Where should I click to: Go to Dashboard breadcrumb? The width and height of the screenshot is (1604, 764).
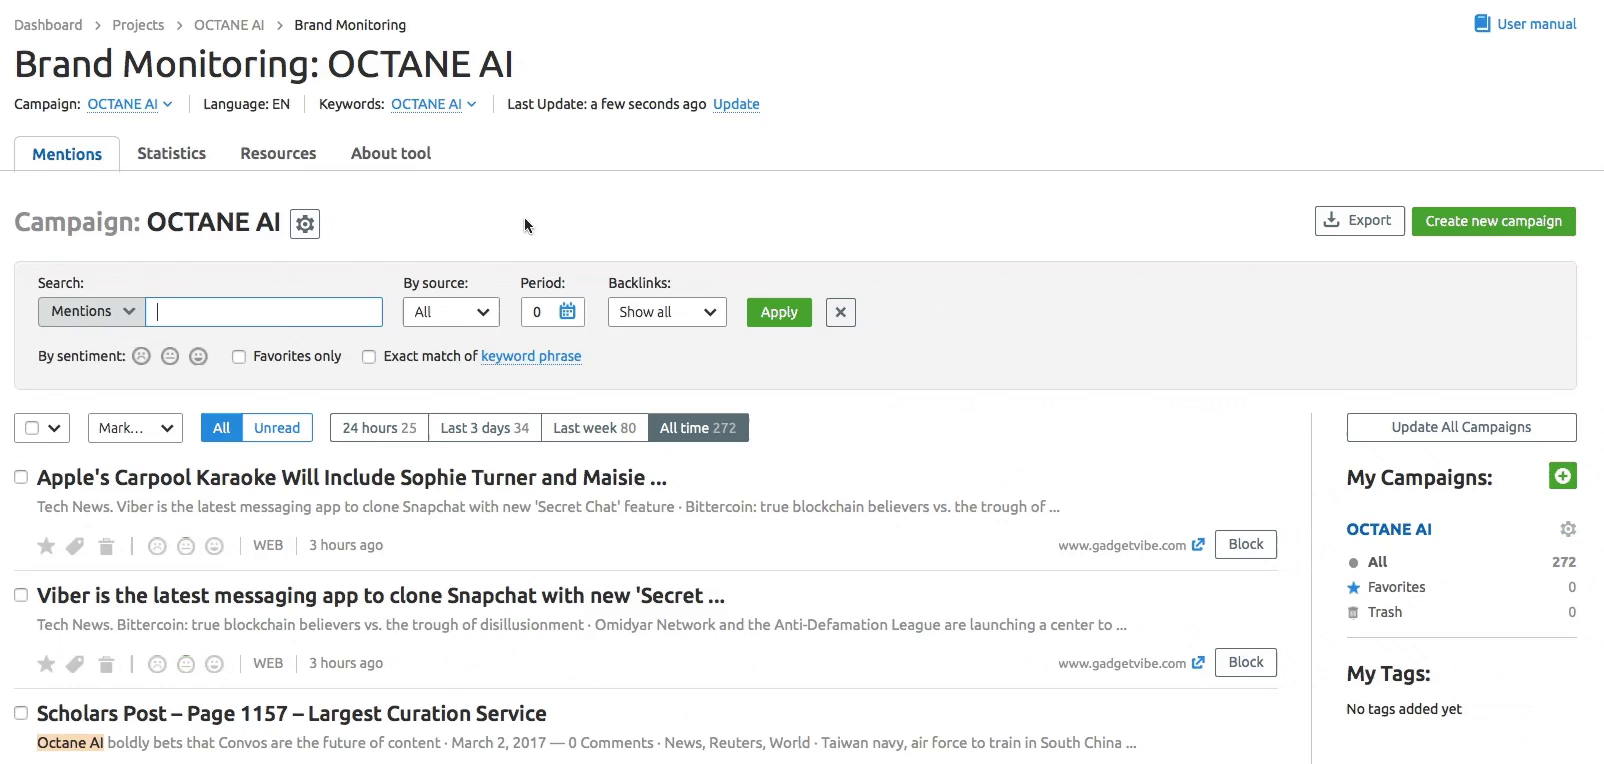[x=48, y=25]
